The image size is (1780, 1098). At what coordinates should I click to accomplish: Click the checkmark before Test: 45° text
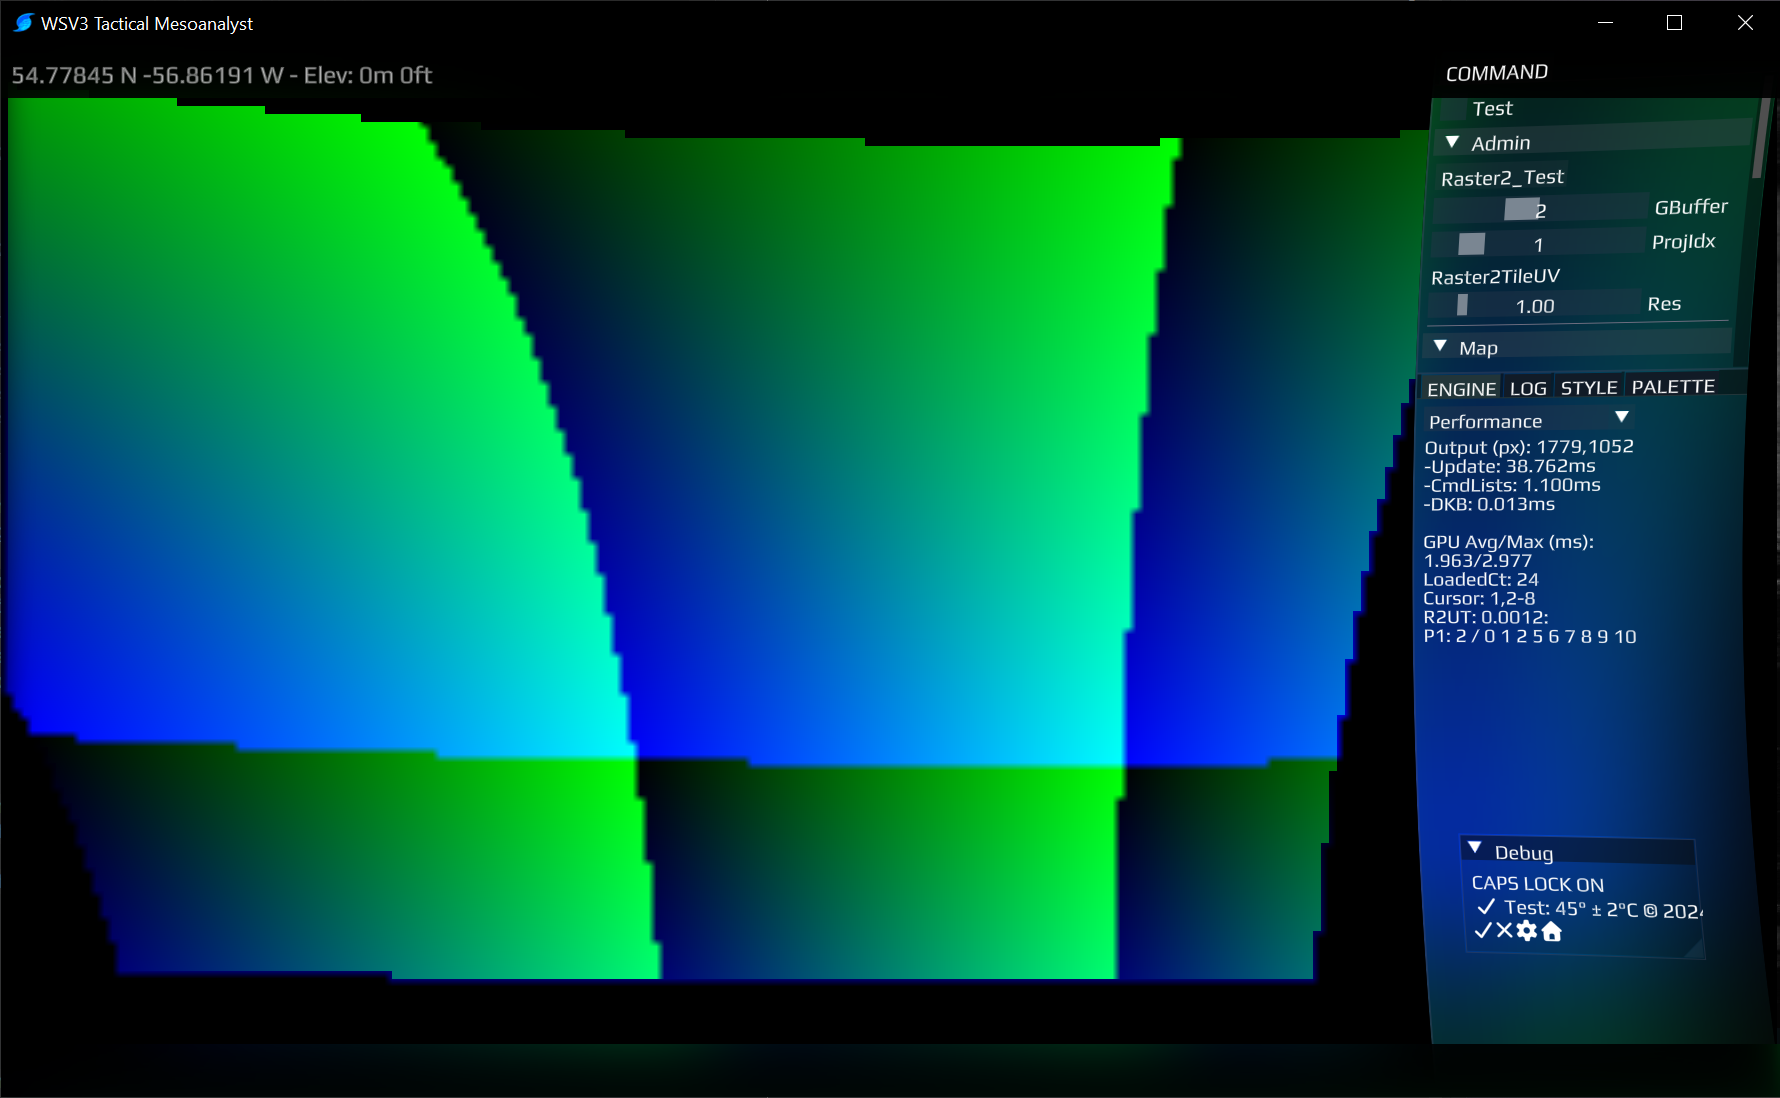(1486, 907)
